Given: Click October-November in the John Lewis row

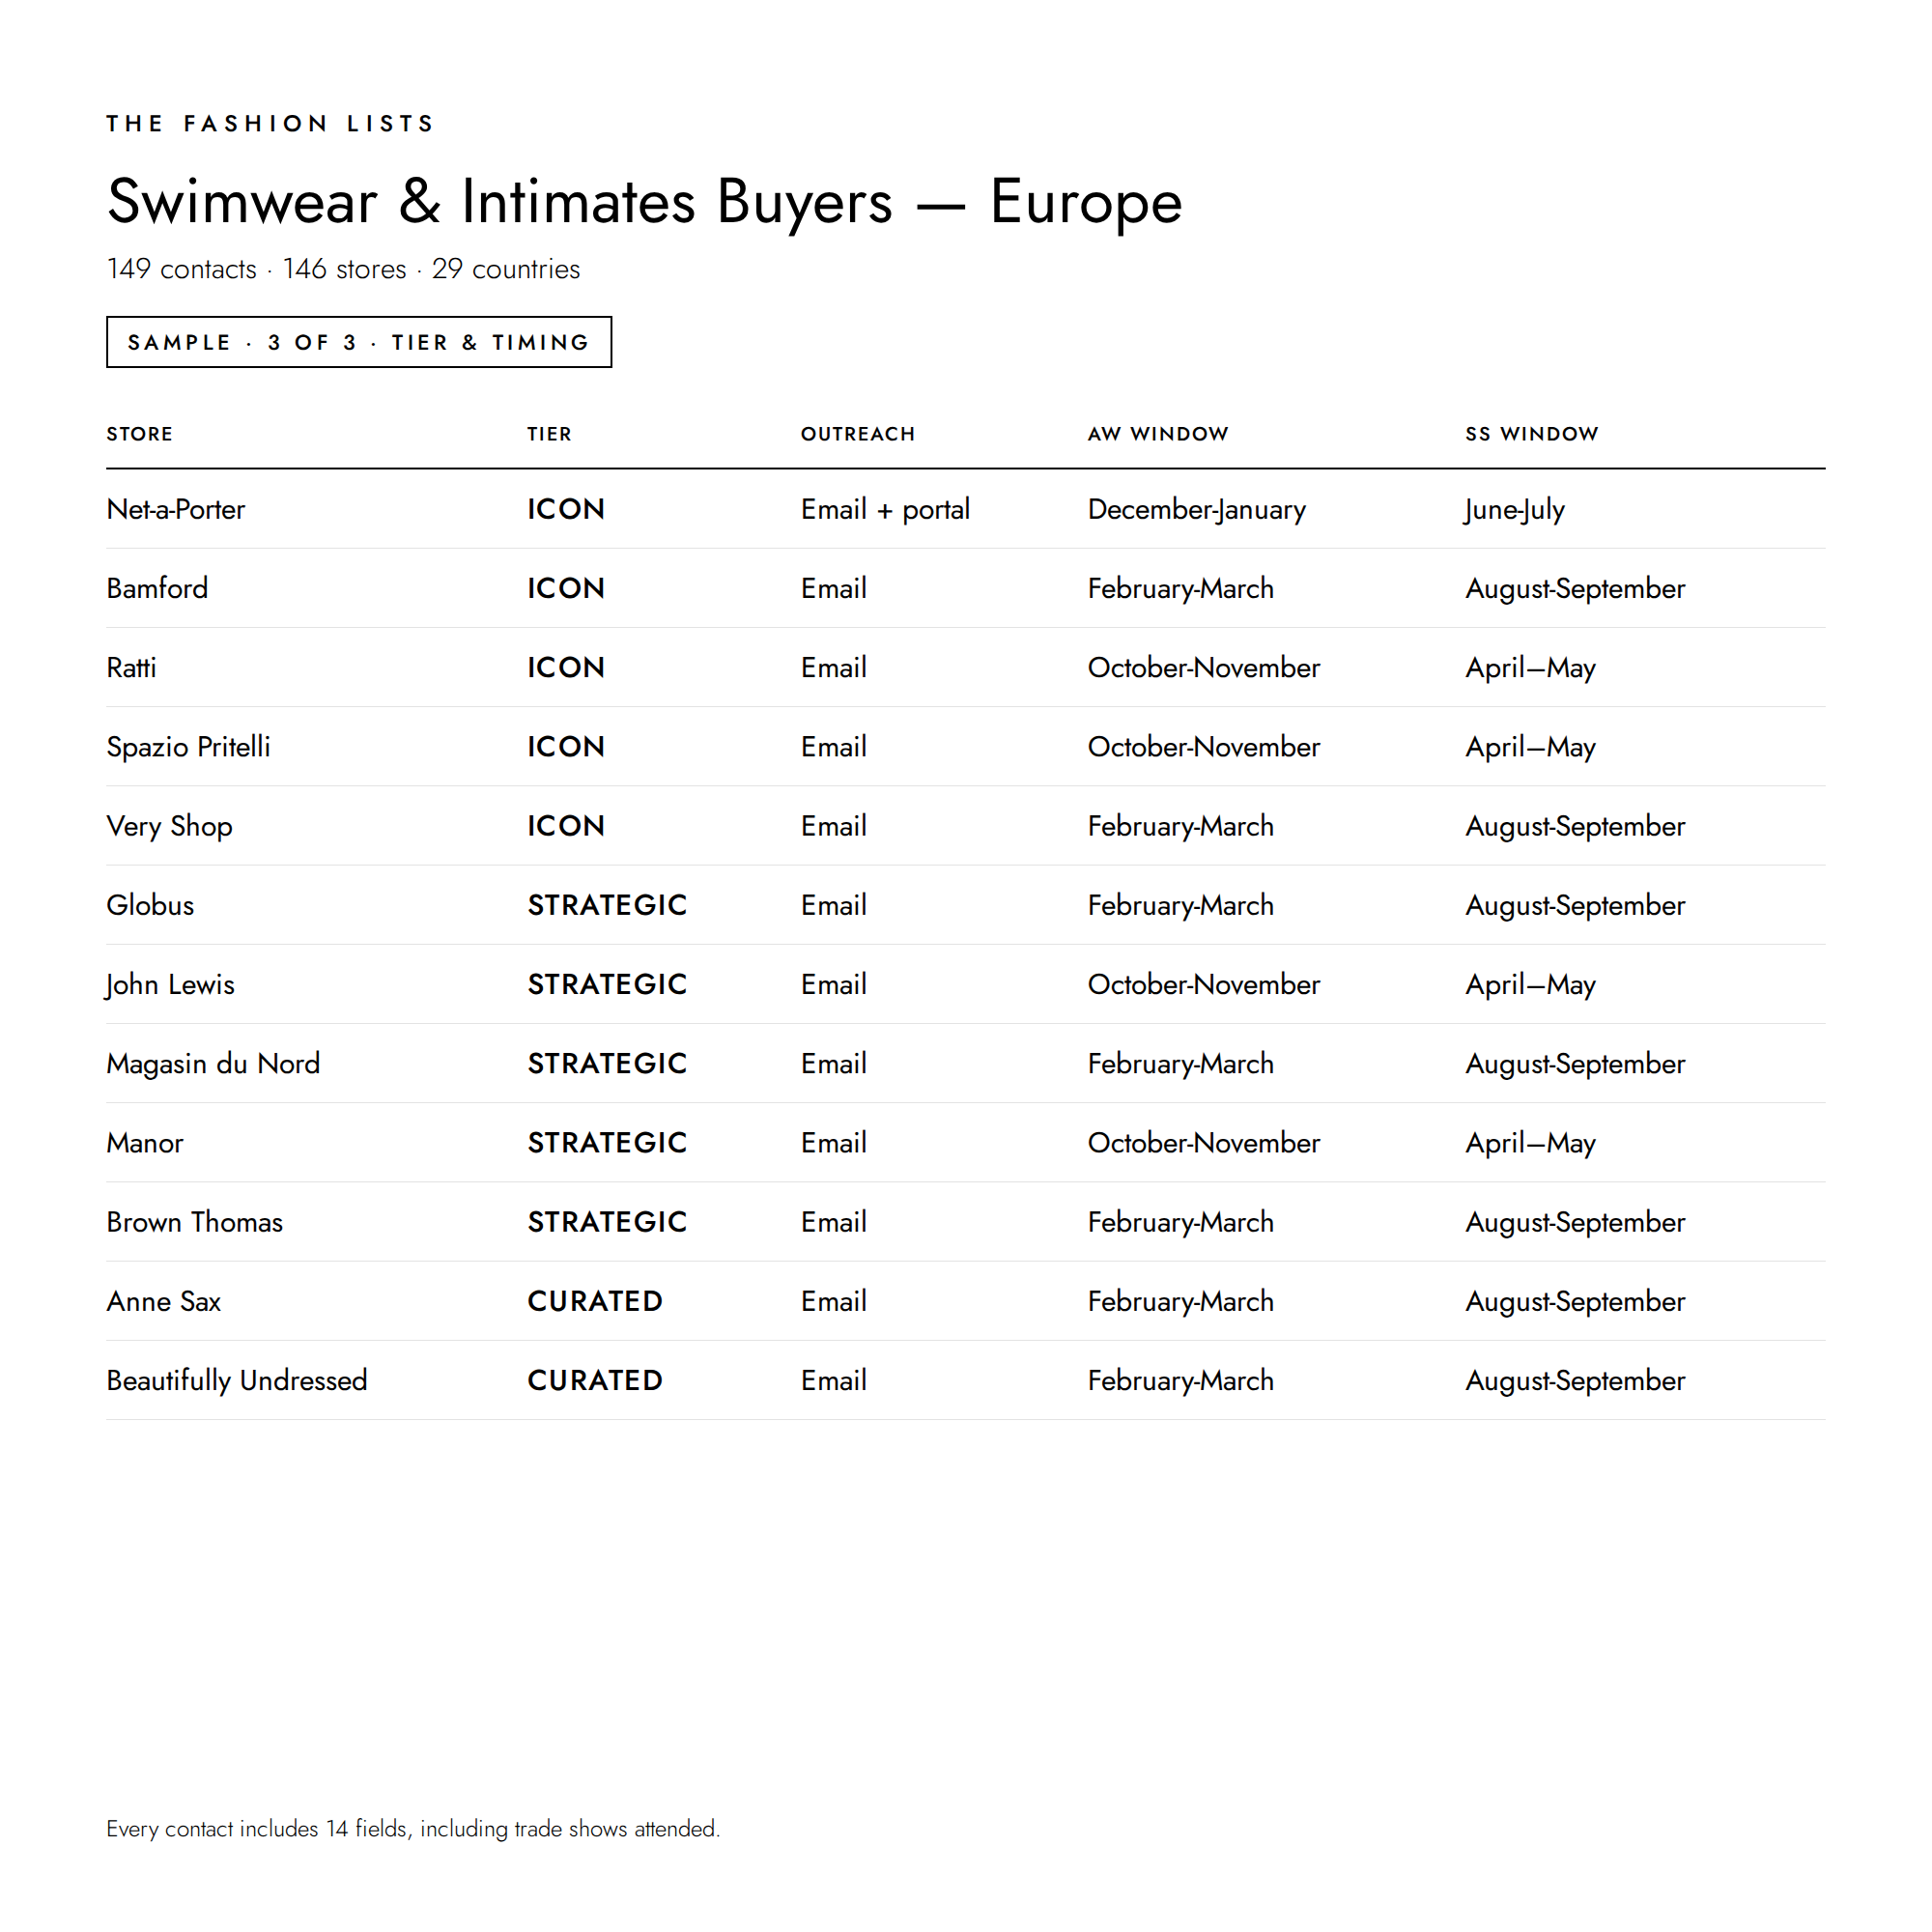Looking at the screenshot, I should point(1204,984).
